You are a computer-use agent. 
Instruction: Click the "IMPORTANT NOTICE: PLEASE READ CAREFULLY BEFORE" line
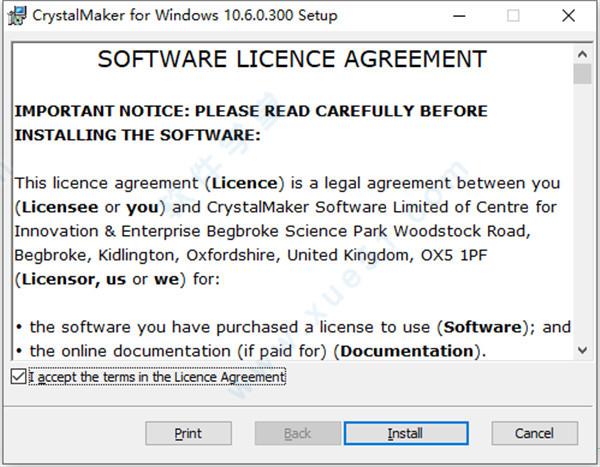point(251,111)
